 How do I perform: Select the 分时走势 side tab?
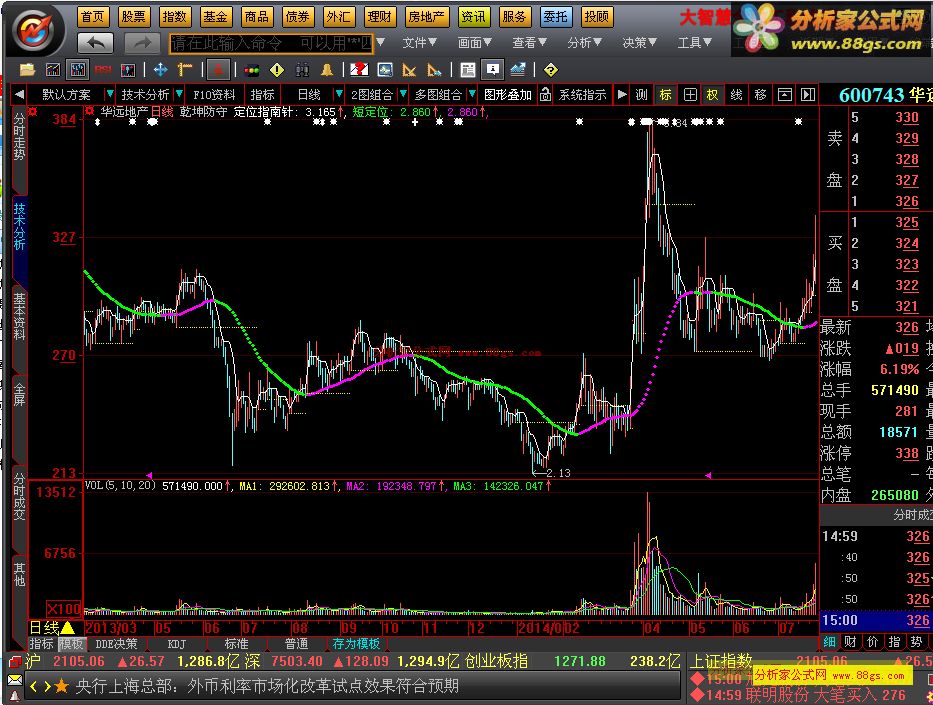[x=19, y=136]
